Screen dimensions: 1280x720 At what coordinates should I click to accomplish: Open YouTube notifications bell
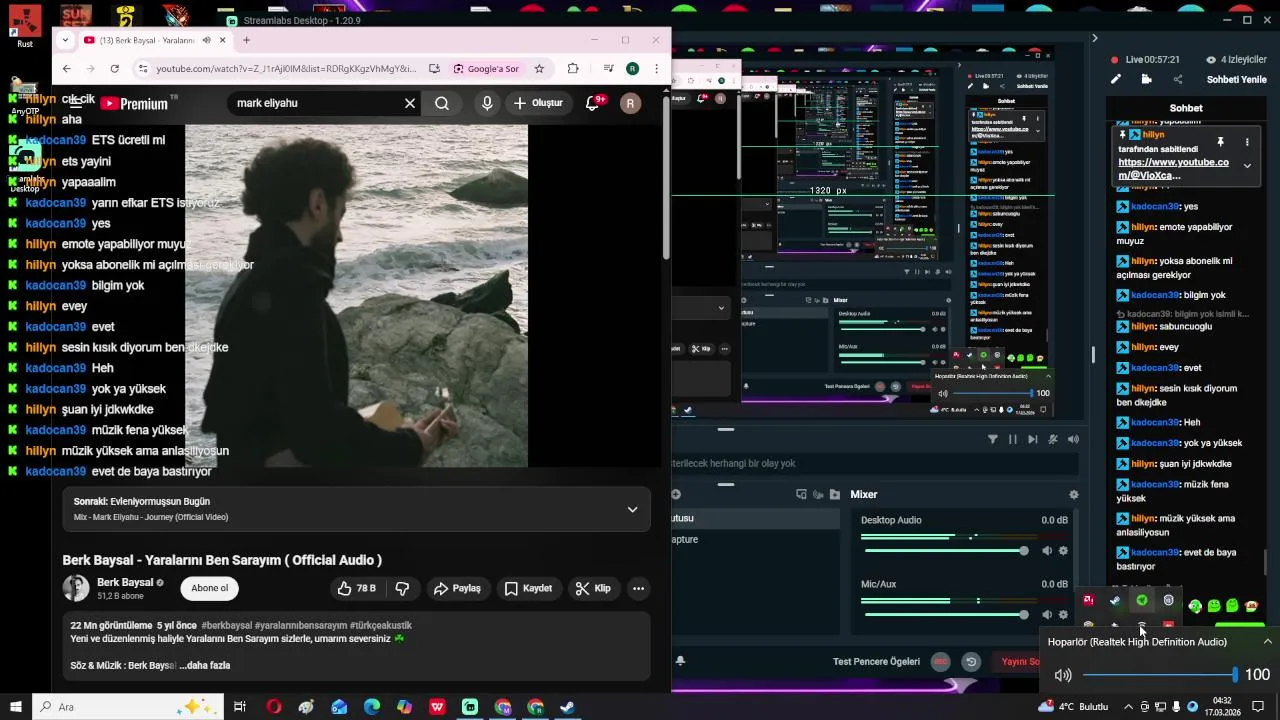592,103
